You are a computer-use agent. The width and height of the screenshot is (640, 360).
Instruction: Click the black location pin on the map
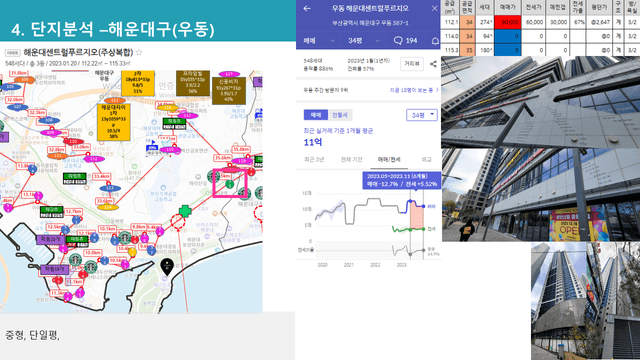(167, 267)
